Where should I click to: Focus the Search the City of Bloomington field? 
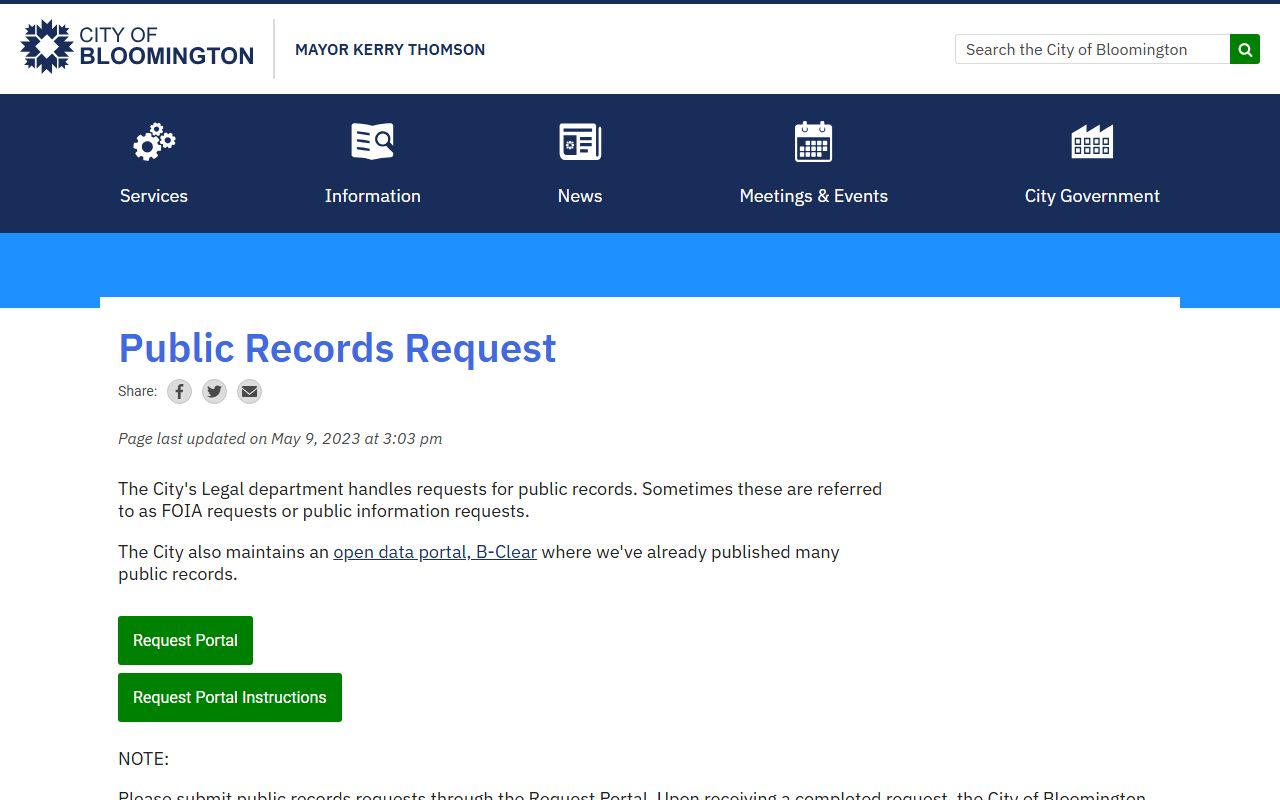(x=1093, y=49)
